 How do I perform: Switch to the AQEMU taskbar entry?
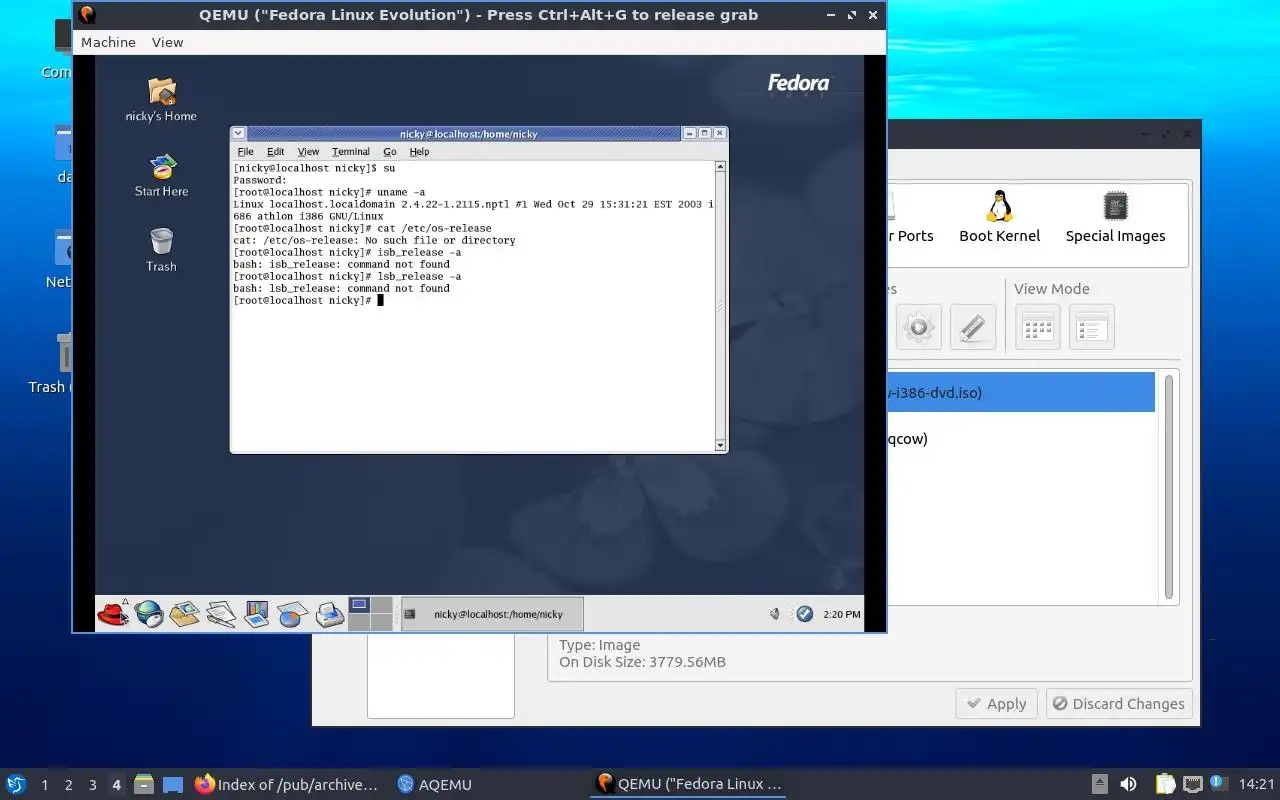click(x=435, y=784)
